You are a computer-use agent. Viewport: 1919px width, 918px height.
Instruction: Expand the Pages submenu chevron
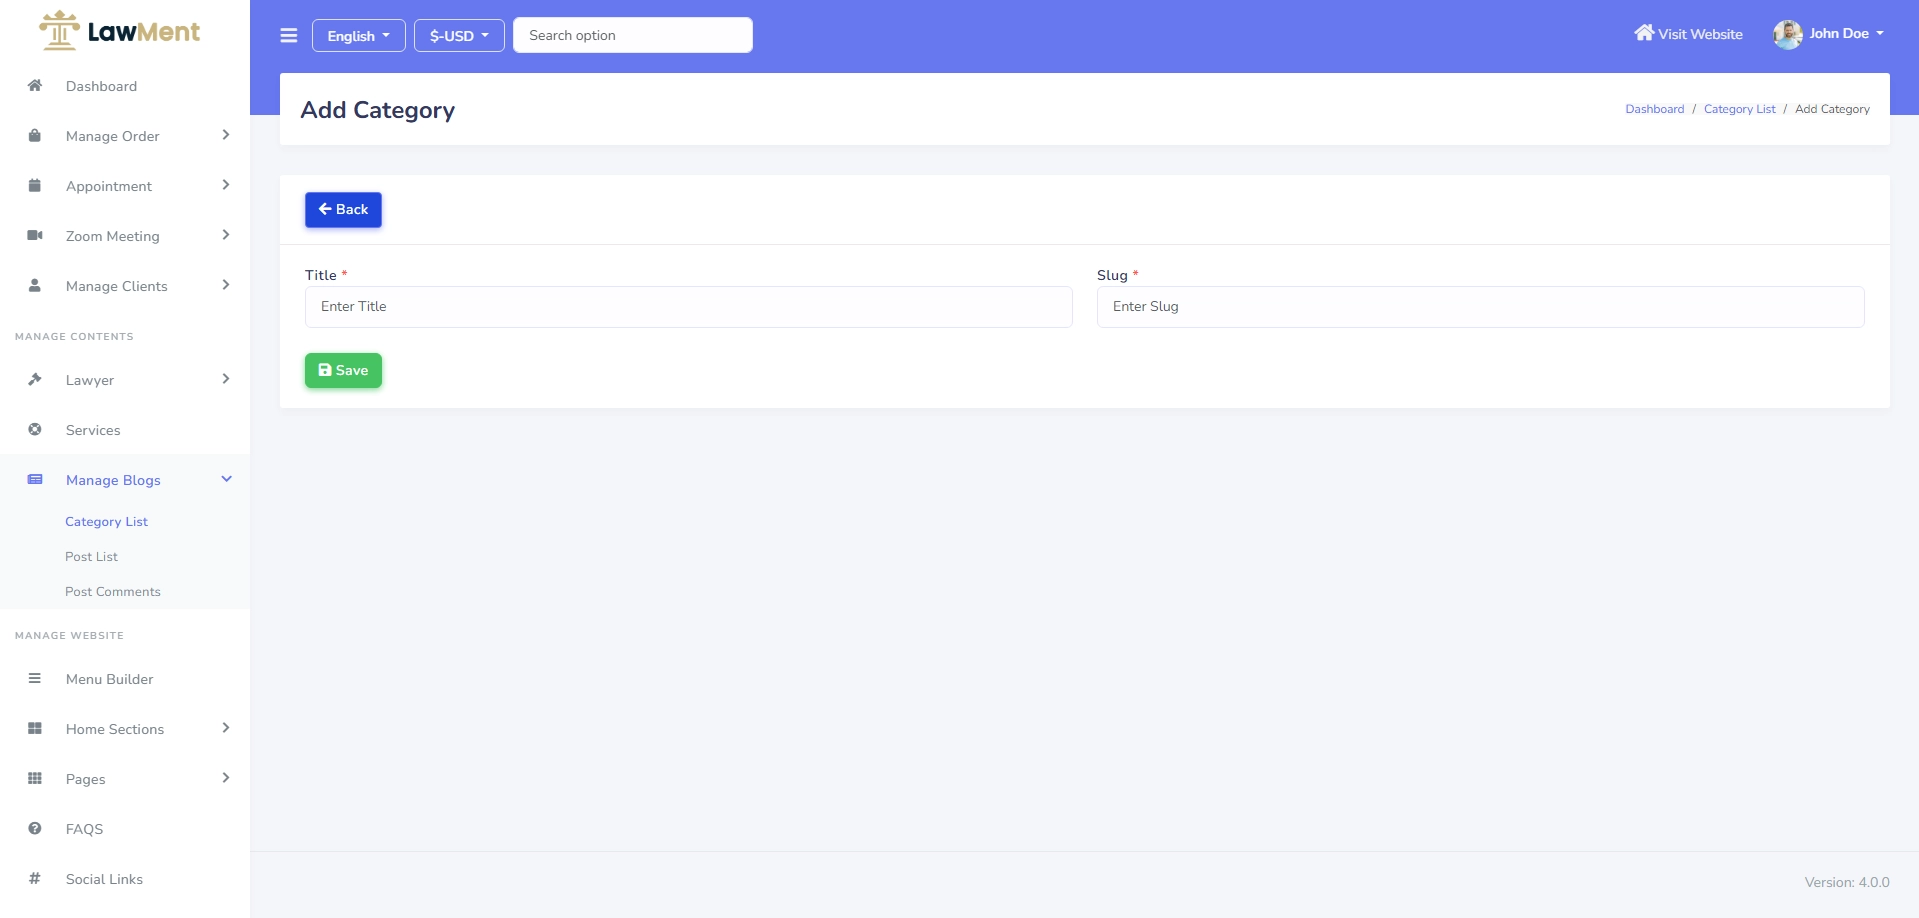click(x=226, y=778)
